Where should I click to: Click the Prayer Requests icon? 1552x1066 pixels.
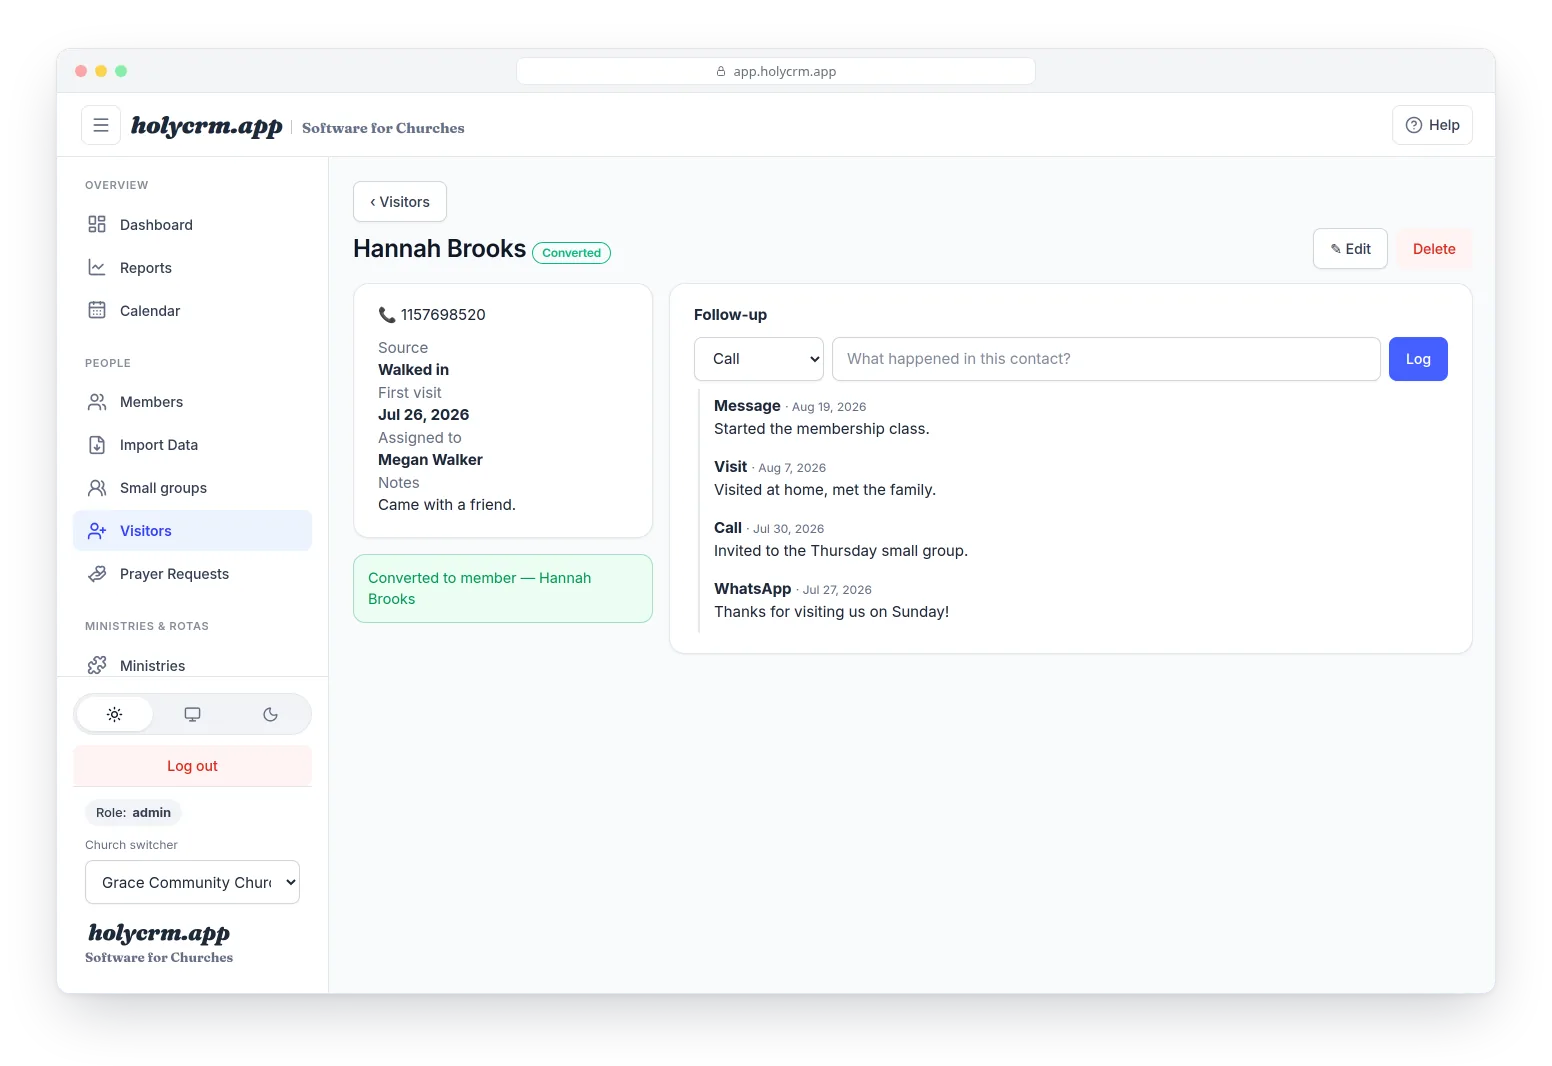click(x=97, y=573)
